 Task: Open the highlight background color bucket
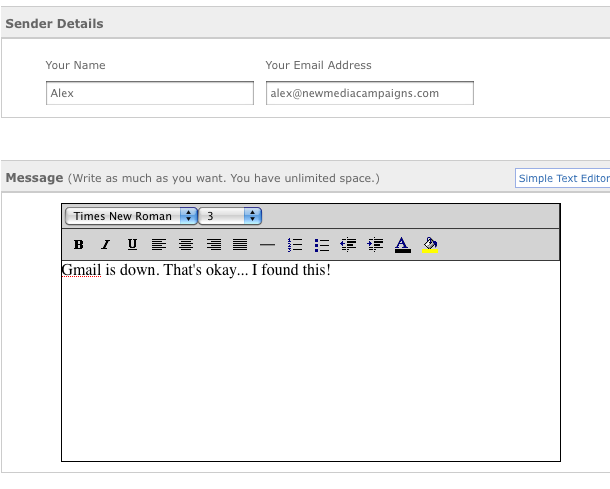click(430, 245)
